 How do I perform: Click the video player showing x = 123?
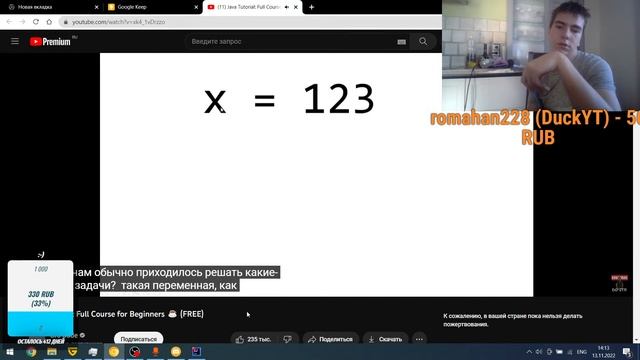pos(316,174)
